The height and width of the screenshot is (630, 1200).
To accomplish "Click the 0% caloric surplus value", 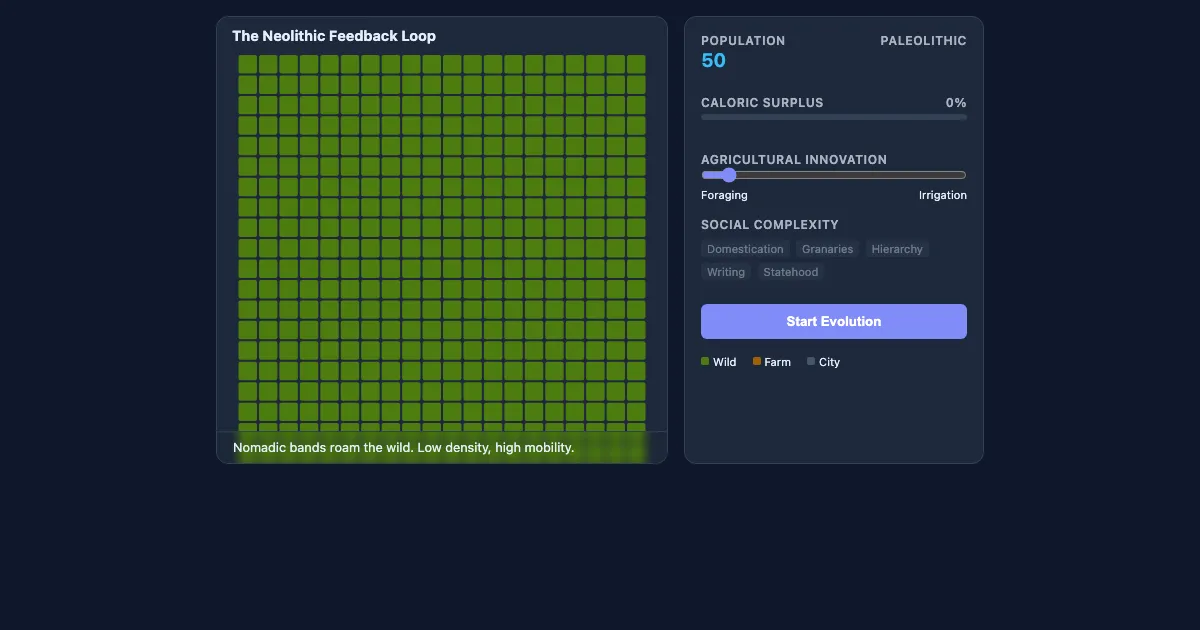I will pos(956,103).
